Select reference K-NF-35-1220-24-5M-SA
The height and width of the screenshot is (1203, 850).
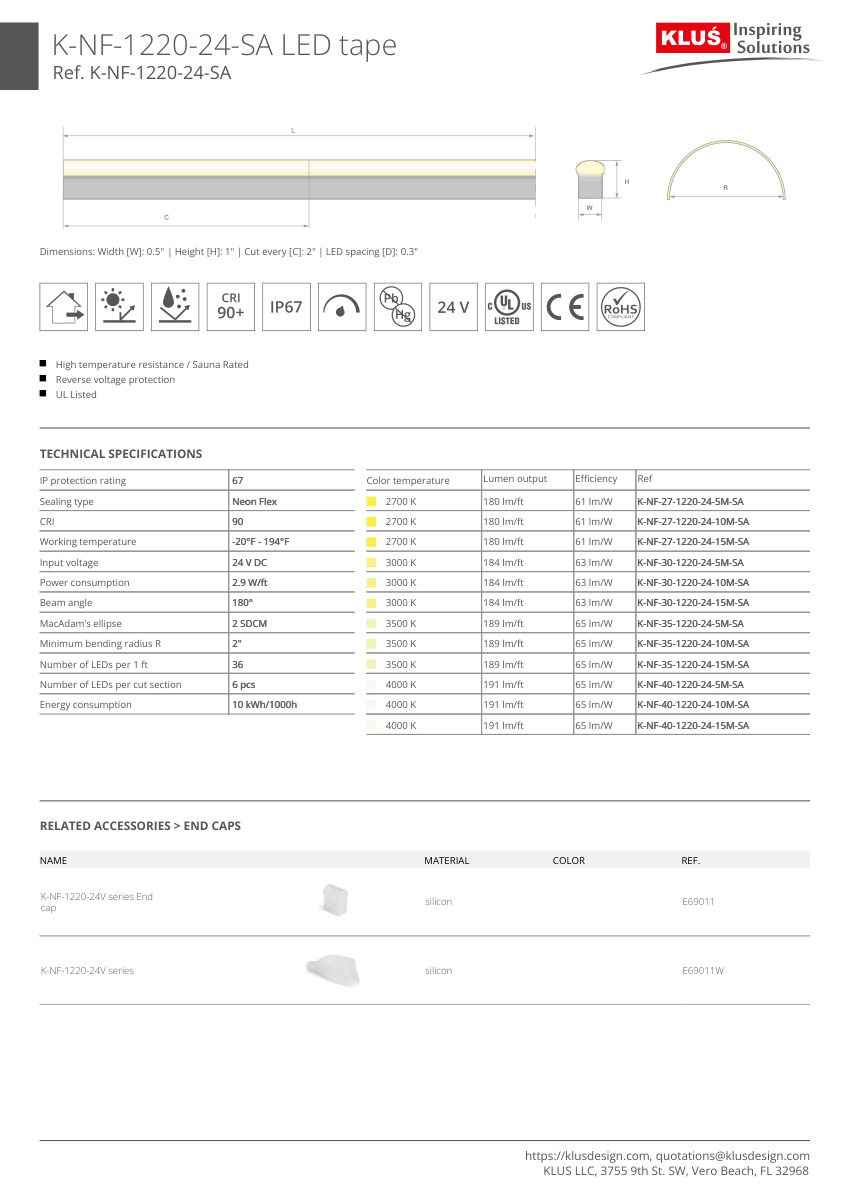[690, 623]
